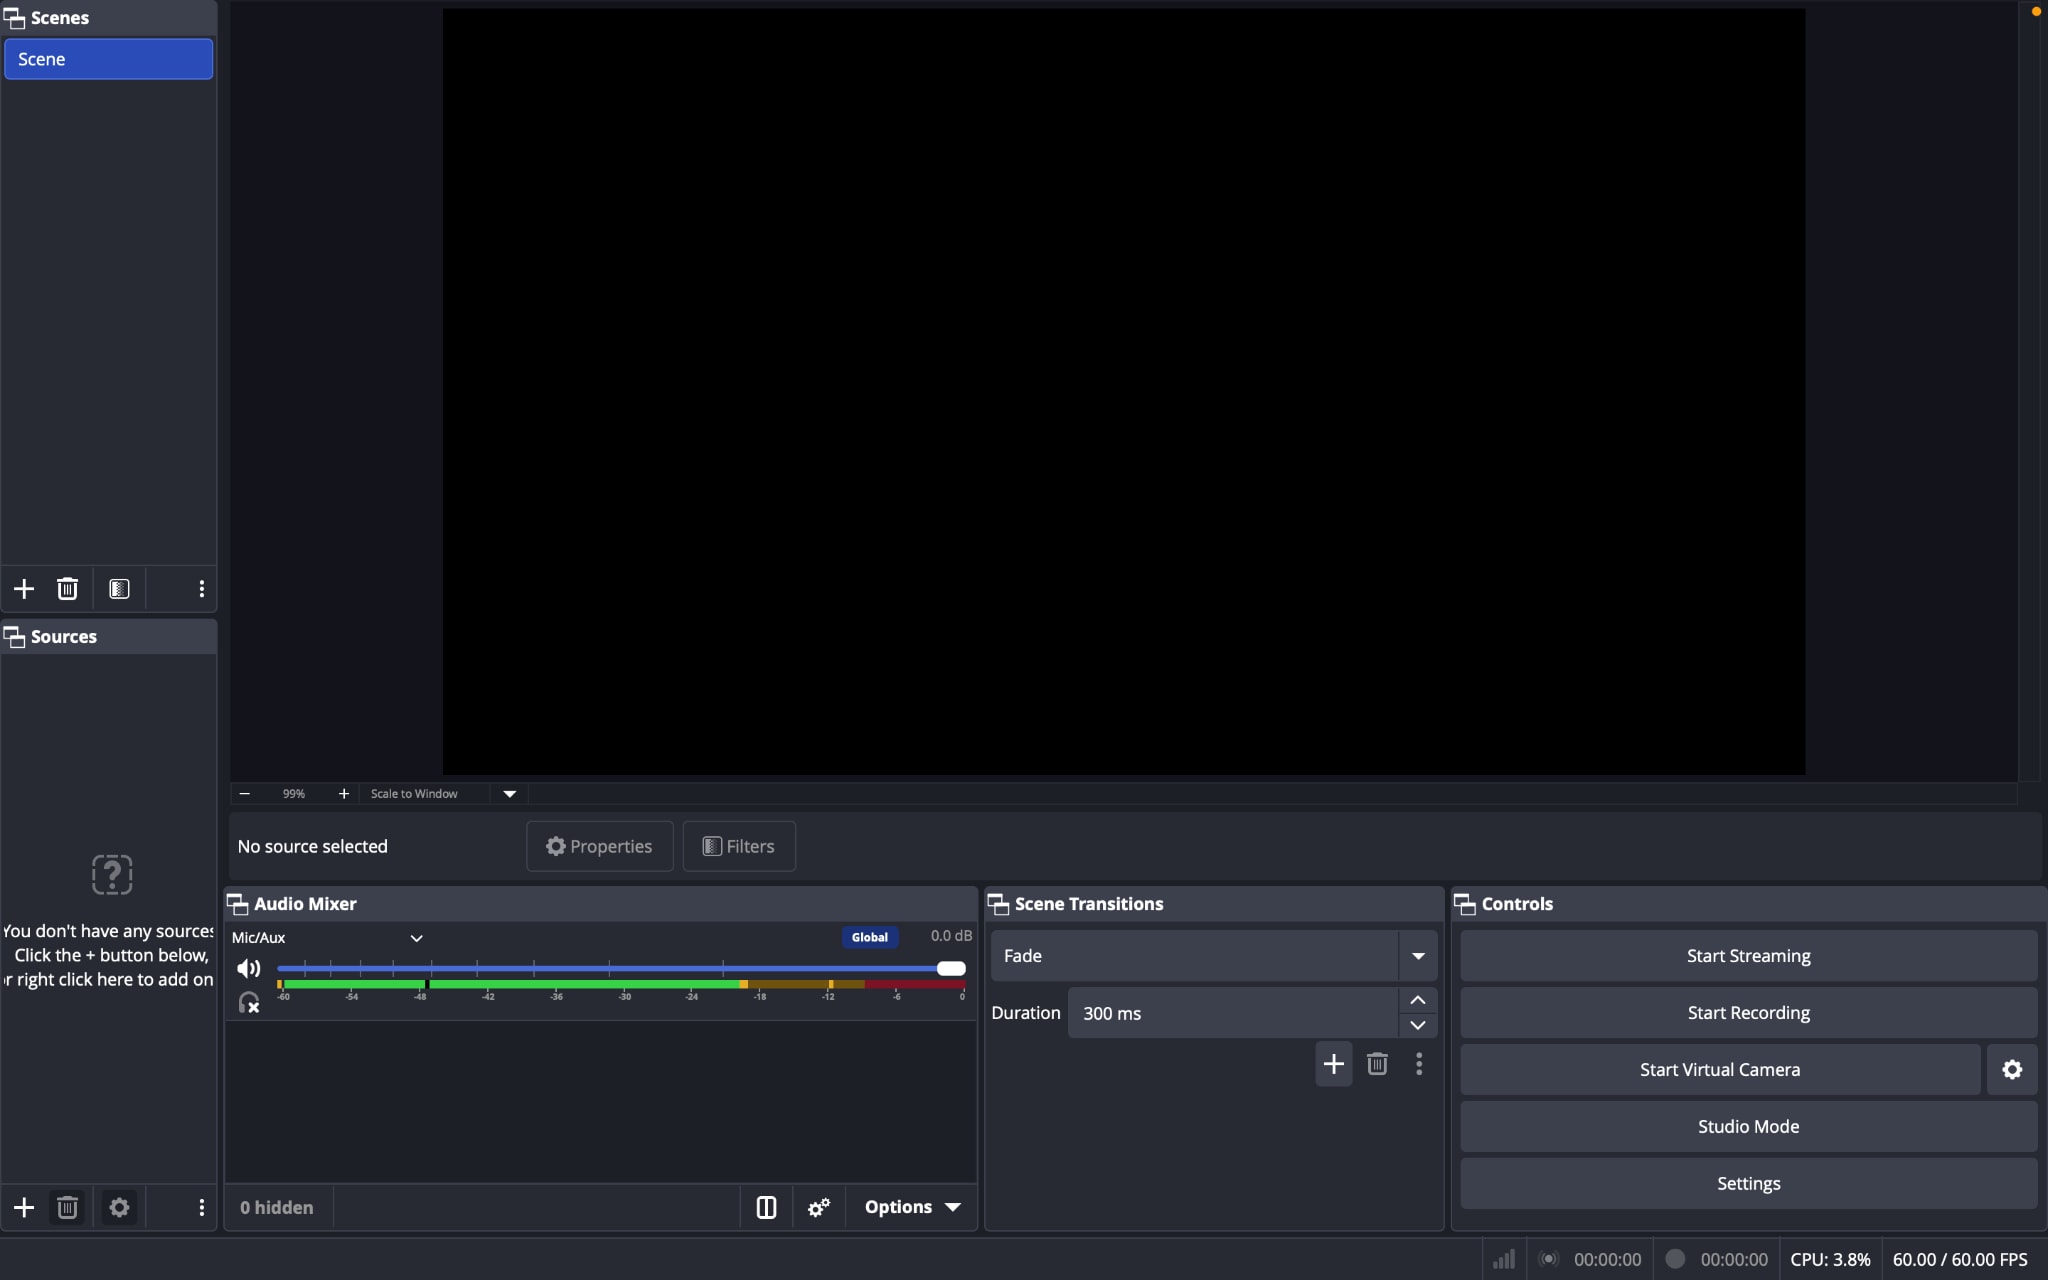Viewport: 2048px width, 1280px height.
Task: Decrease transition duration down arrow
Action: coord(1418,1025)
